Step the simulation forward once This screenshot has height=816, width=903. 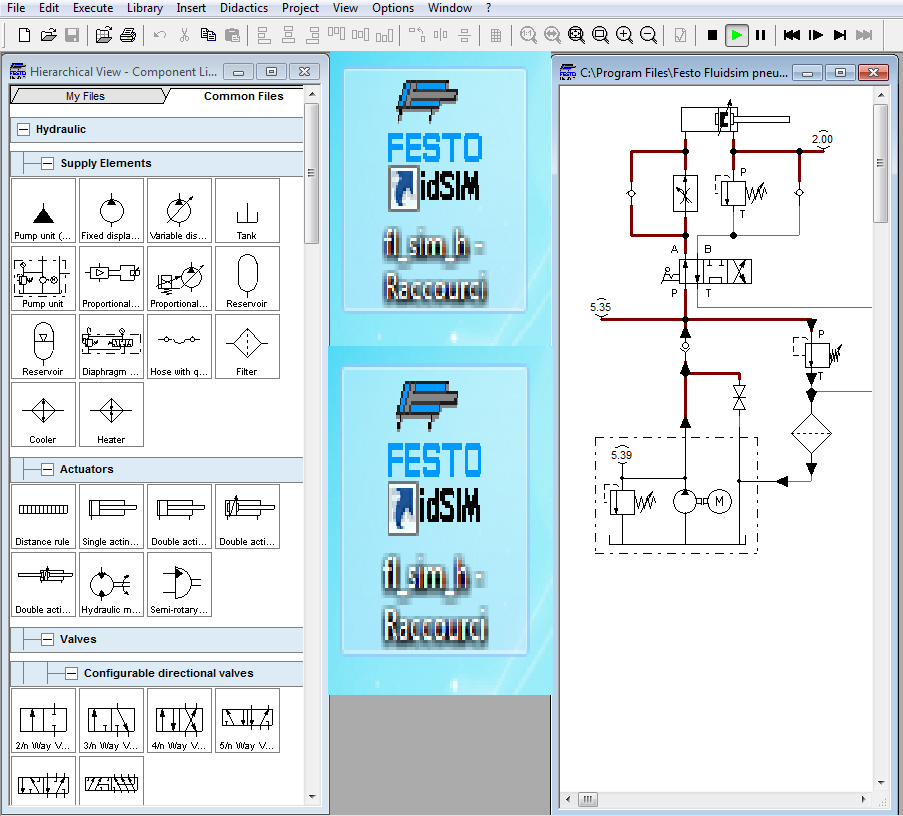[816, 35]
